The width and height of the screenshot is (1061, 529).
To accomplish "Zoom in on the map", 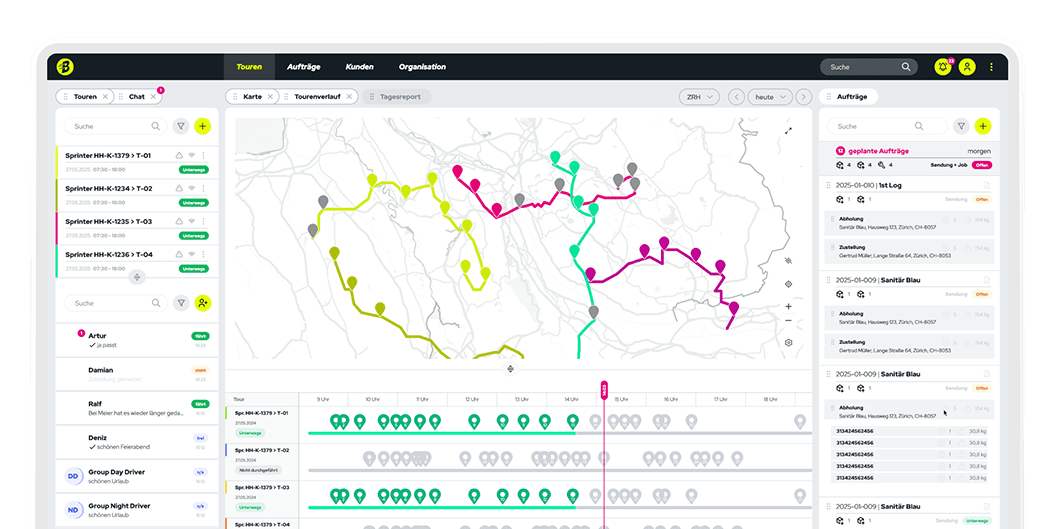I will (788, 306).
